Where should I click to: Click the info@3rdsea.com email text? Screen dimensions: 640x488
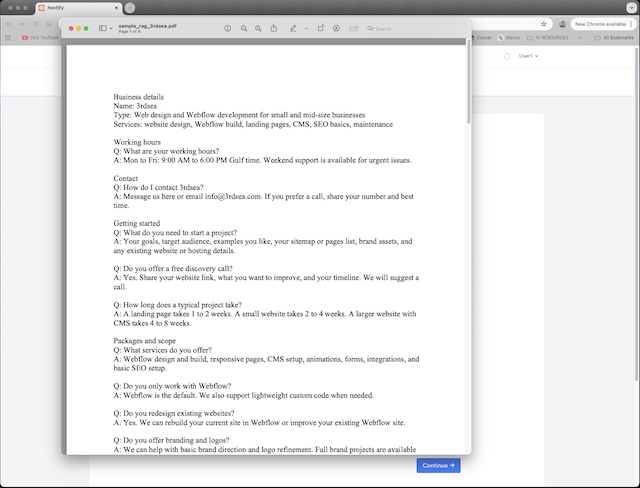click(x=233, y=196)
